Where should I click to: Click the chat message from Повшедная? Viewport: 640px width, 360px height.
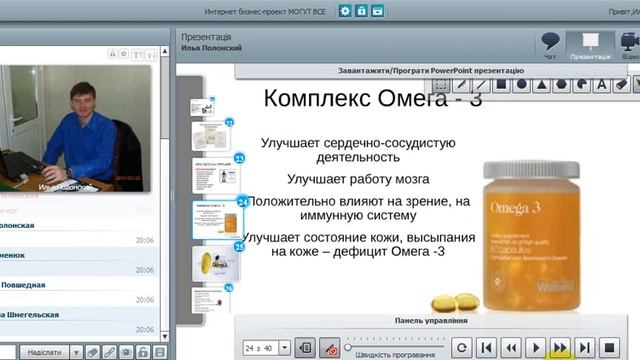(x=80, y=292)
